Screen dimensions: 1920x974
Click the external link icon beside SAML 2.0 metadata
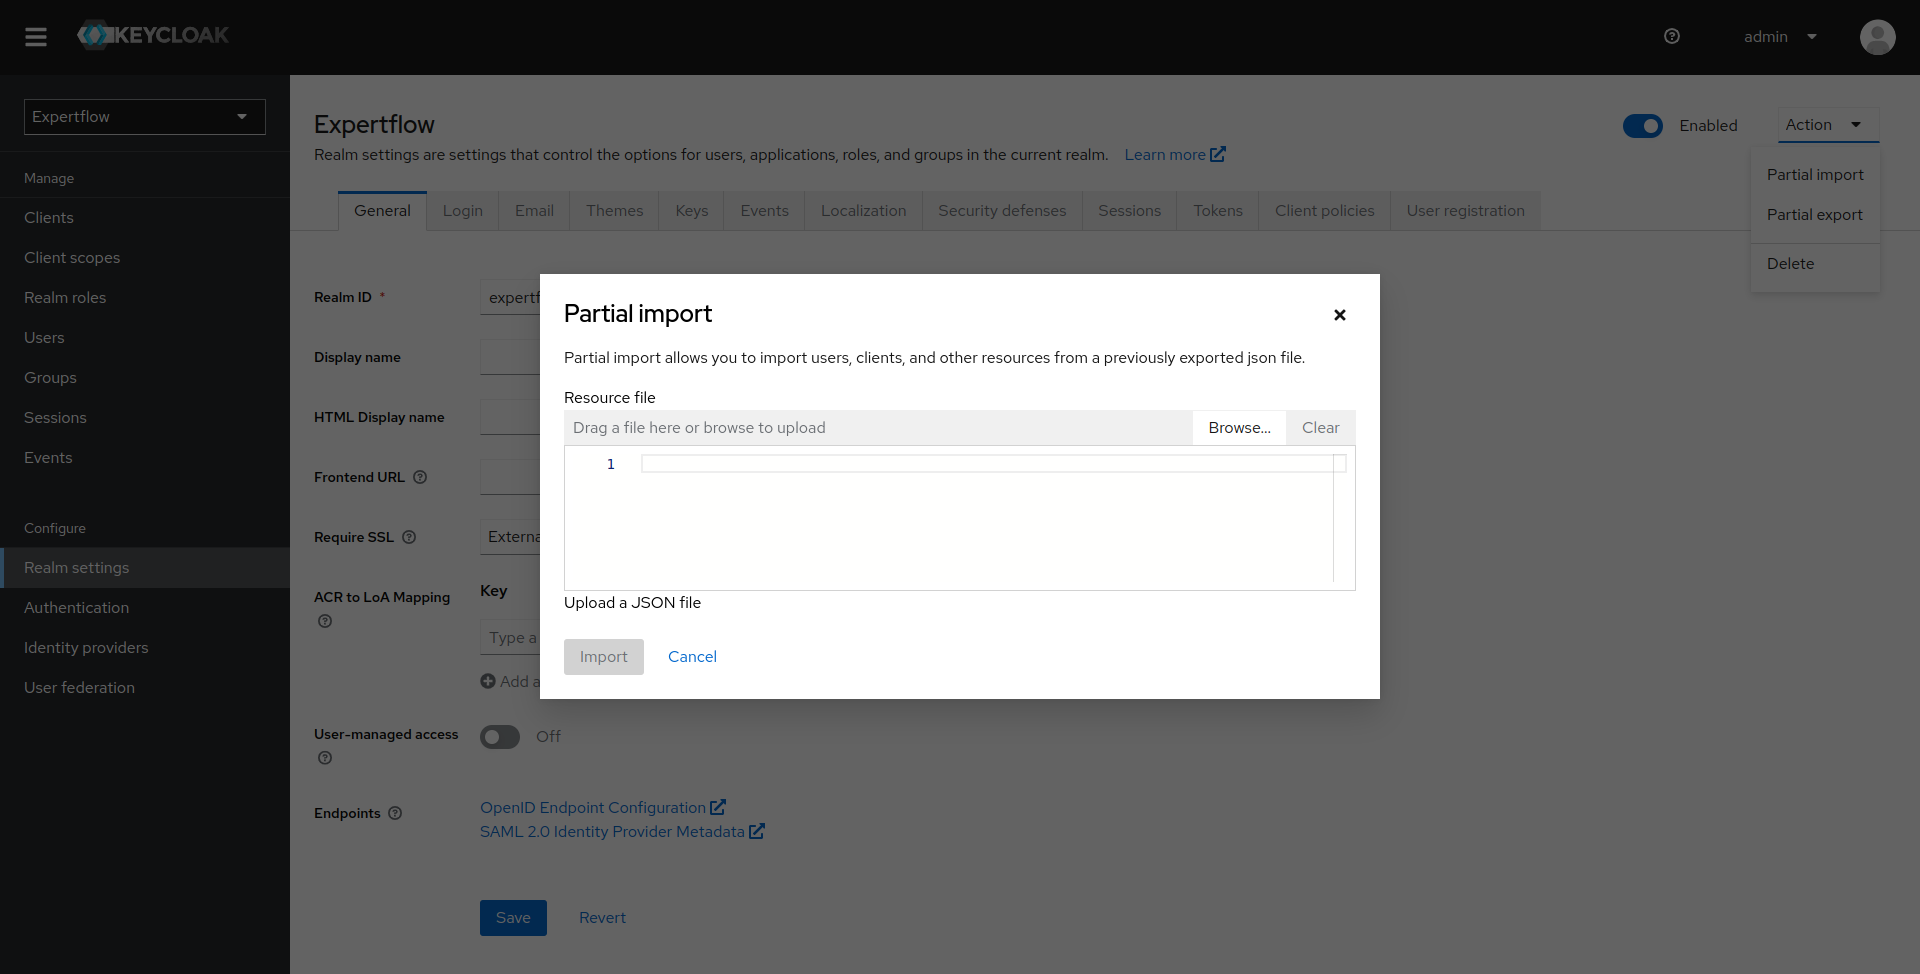point(755,831)
